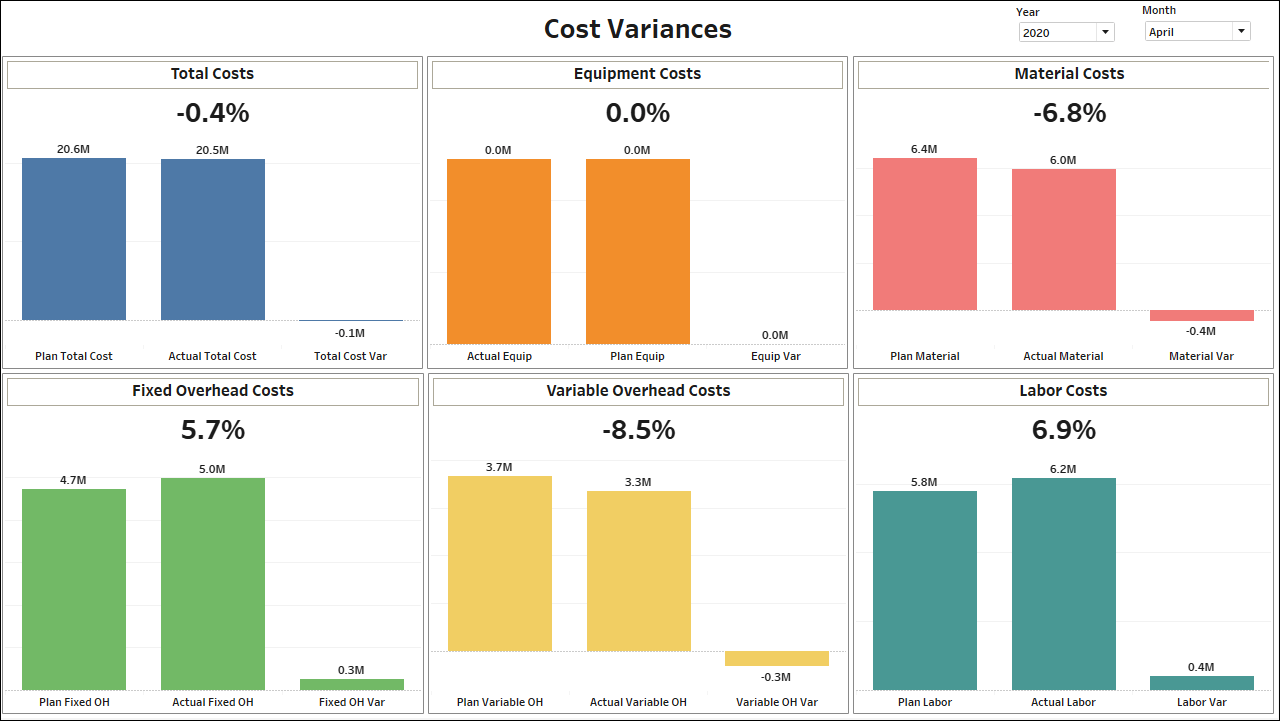This screenshot has height=721, width=1280.
Task: Click the Material Var negative bar
Action: 1201,314
